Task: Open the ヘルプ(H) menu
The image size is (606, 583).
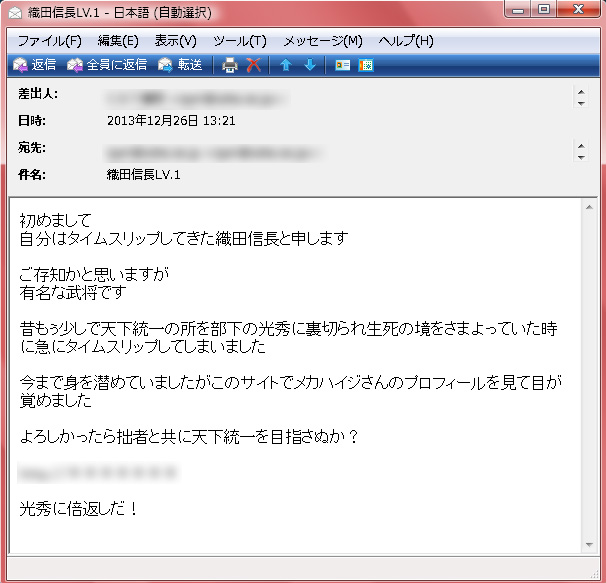Action: [406, 41]
